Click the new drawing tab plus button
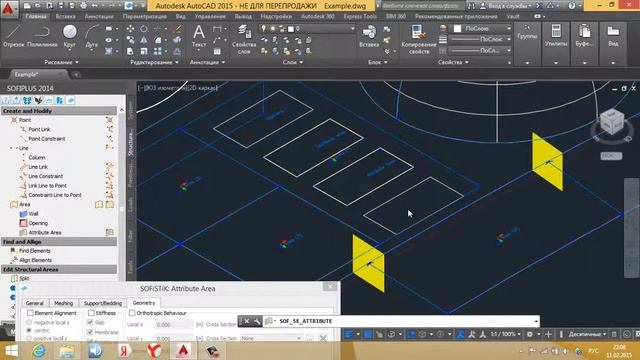Viewport: 640px width, 360px height. [x=76, y=75]
